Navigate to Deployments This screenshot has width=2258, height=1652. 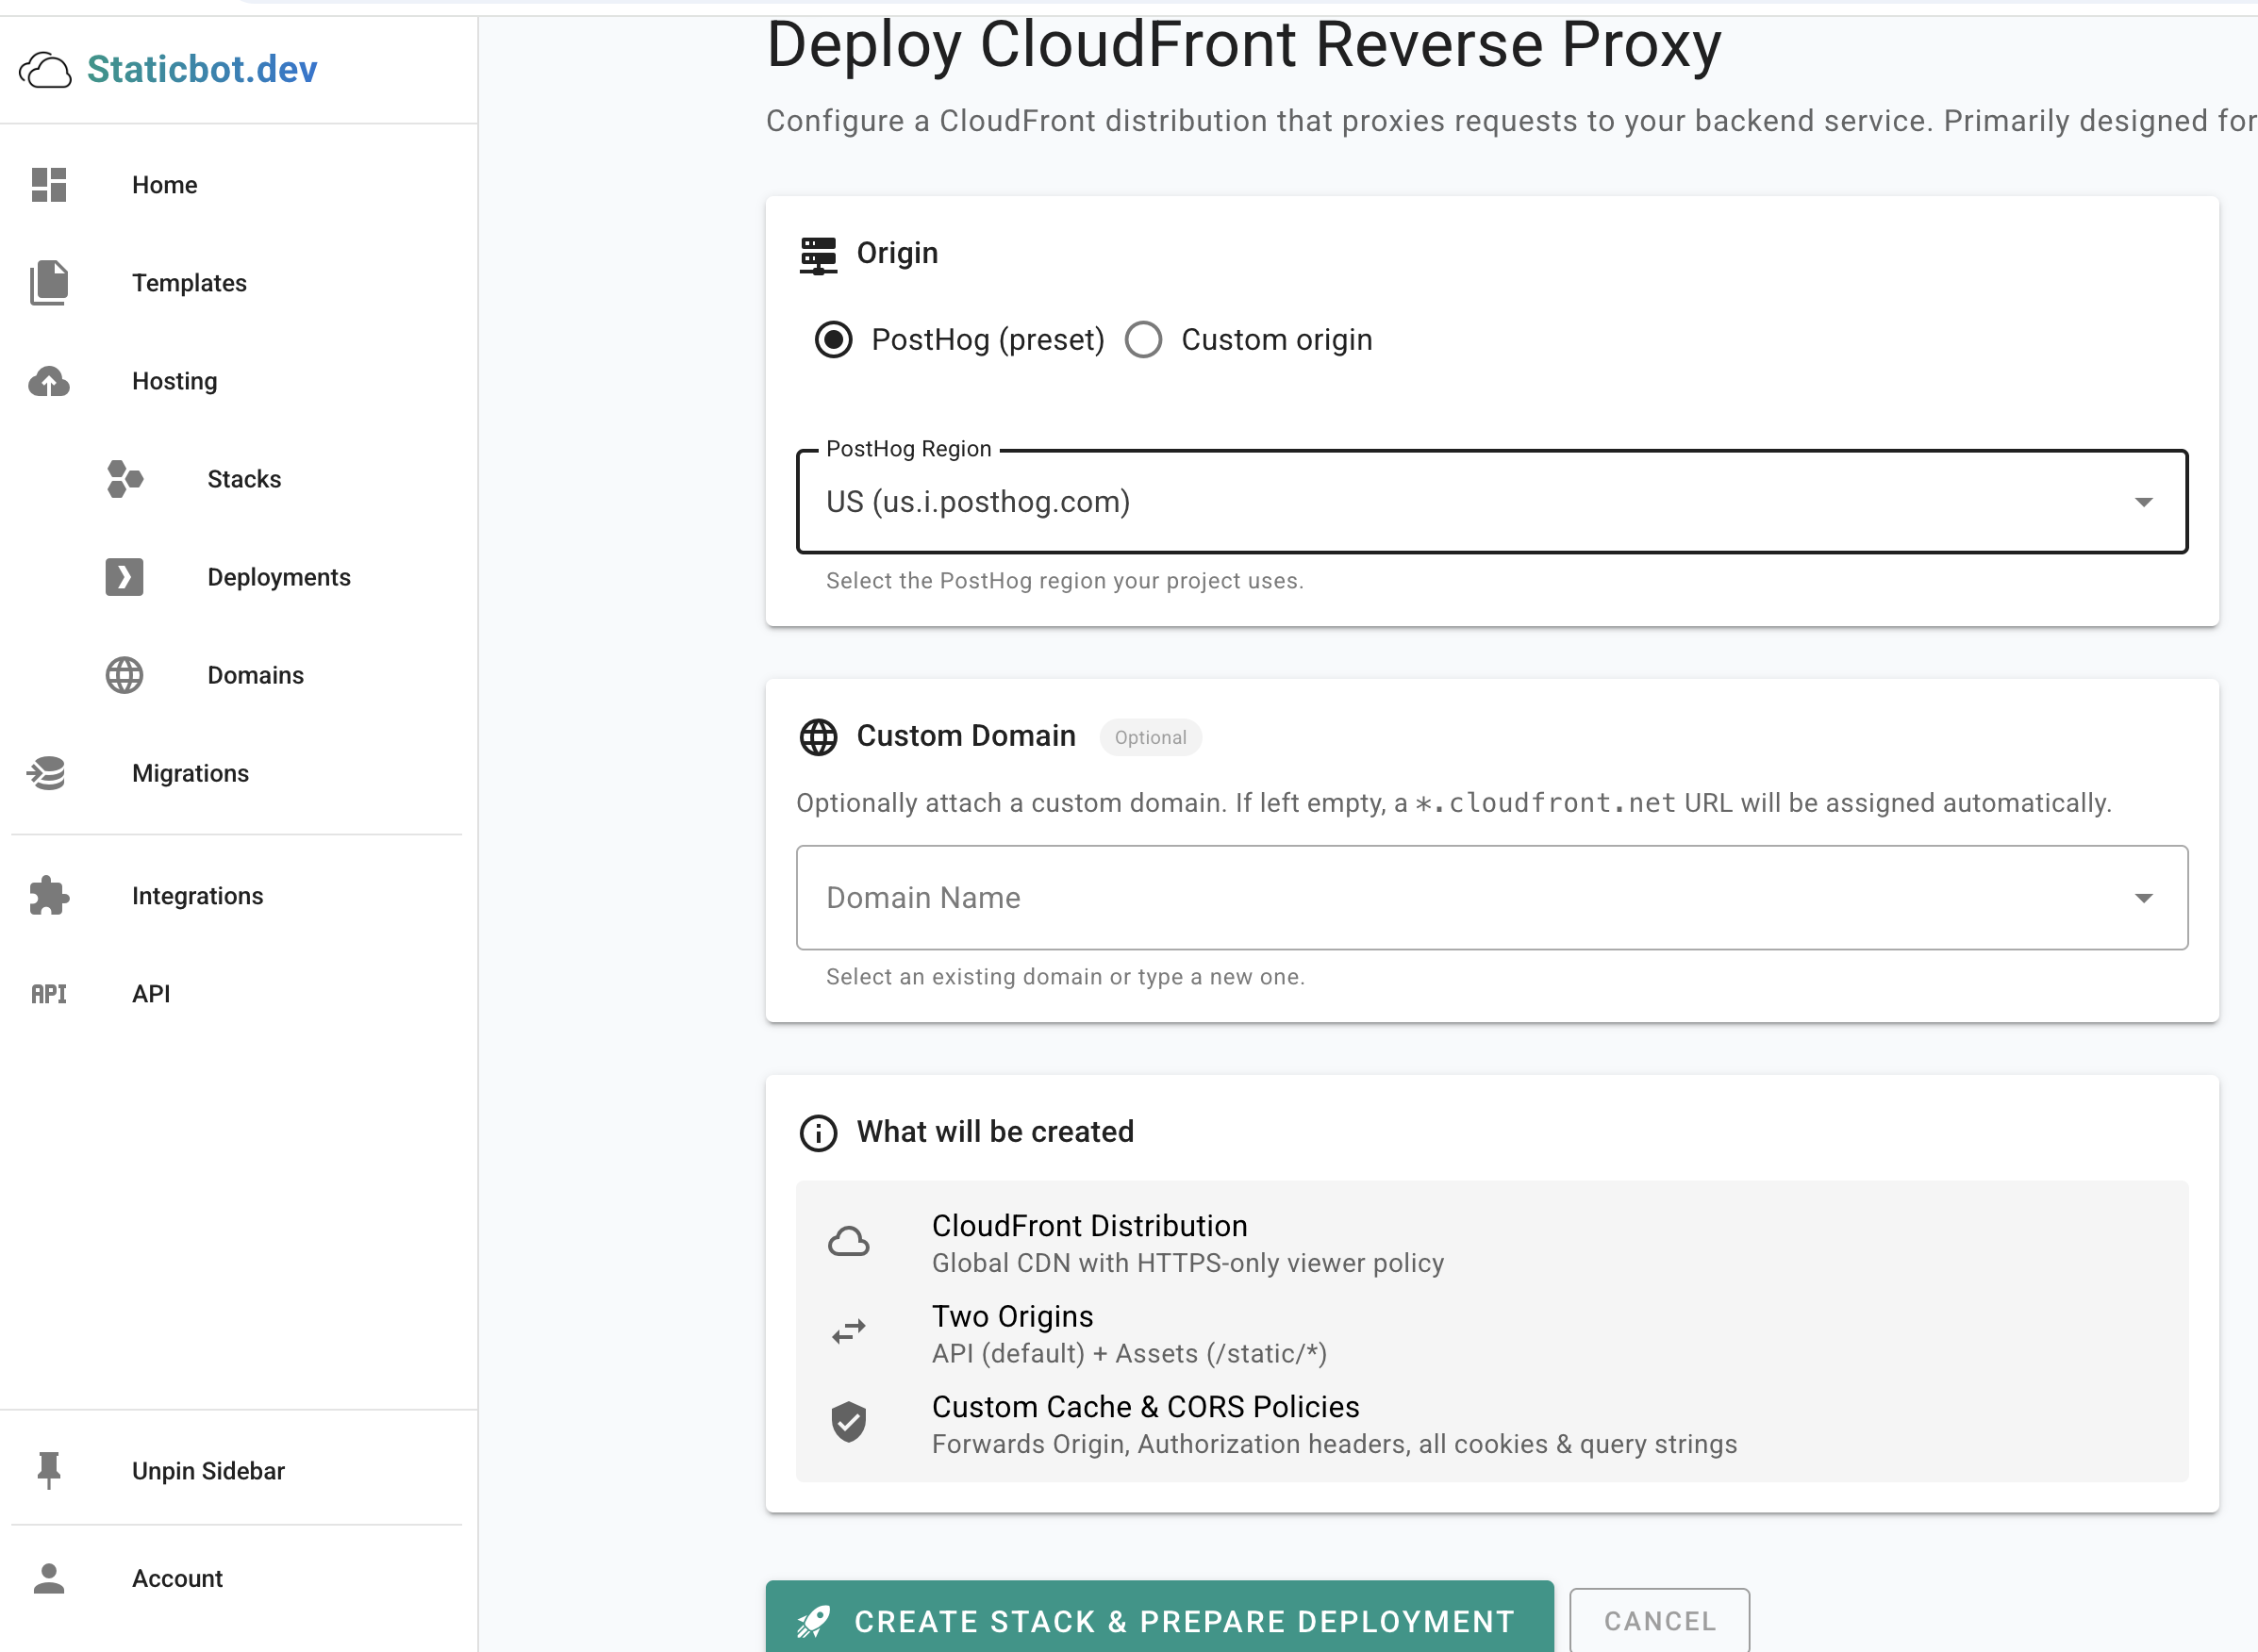(238, 577)
